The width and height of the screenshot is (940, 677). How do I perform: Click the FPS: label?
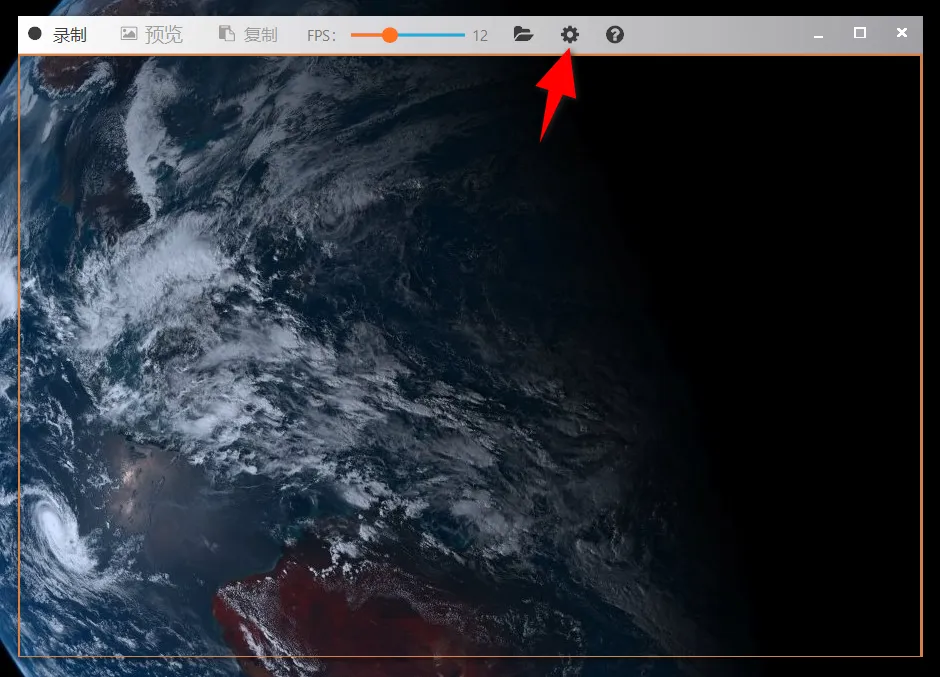coord(321,36)
